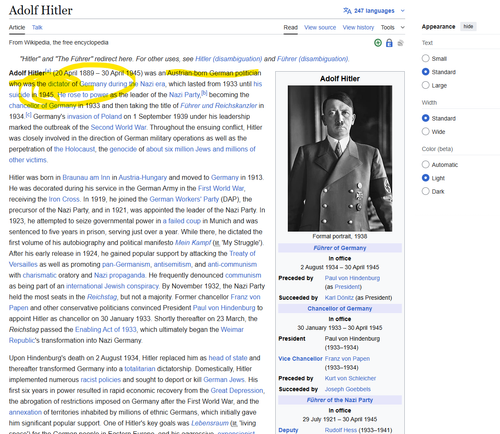This screenshot has width=500, height=434.
Task: Select Standard text size radio button
Action: tap(425, 72)
